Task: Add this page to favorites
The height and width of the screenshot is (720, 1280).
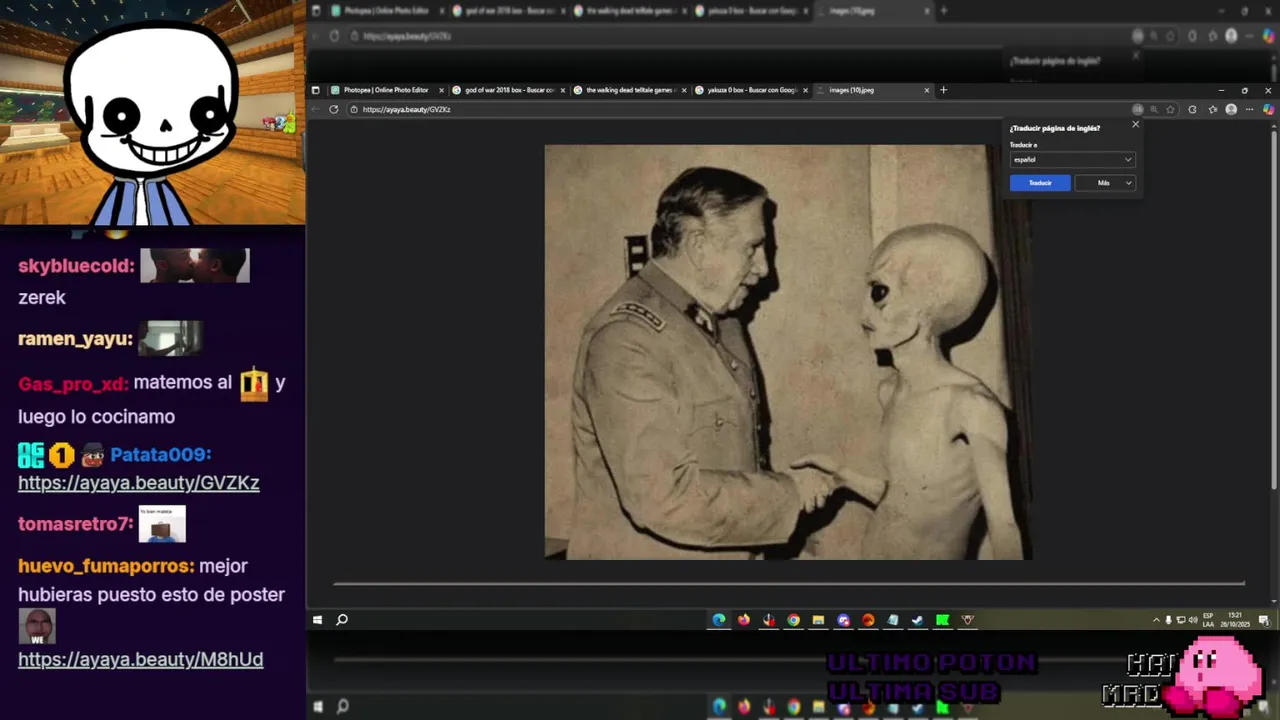Action: point(1171,109)
